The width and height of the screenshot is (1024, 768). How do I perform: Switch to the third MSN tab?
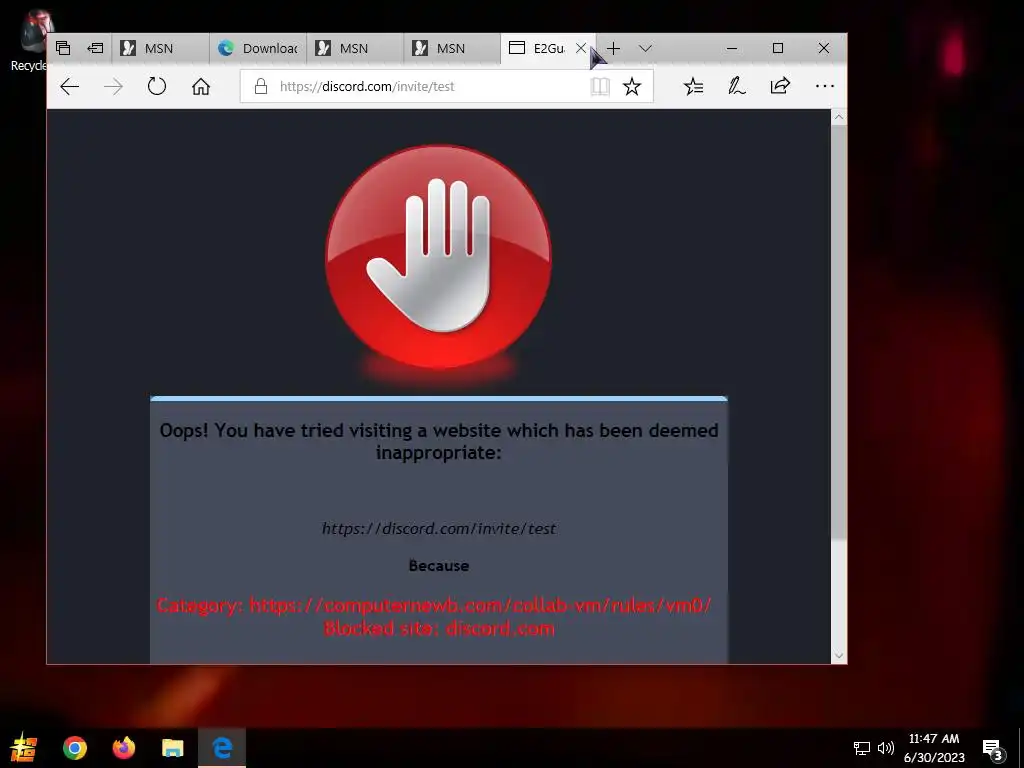452,48
